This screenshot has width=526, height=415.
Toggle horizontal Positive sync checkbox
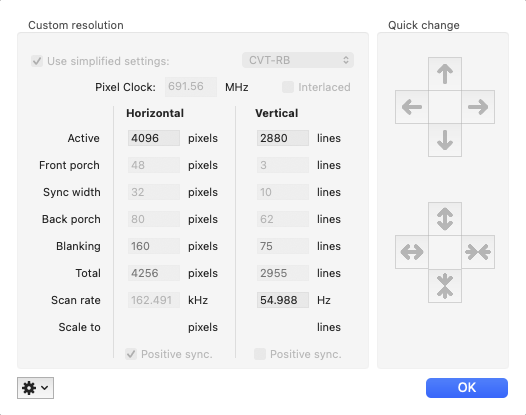pos(131,354)
